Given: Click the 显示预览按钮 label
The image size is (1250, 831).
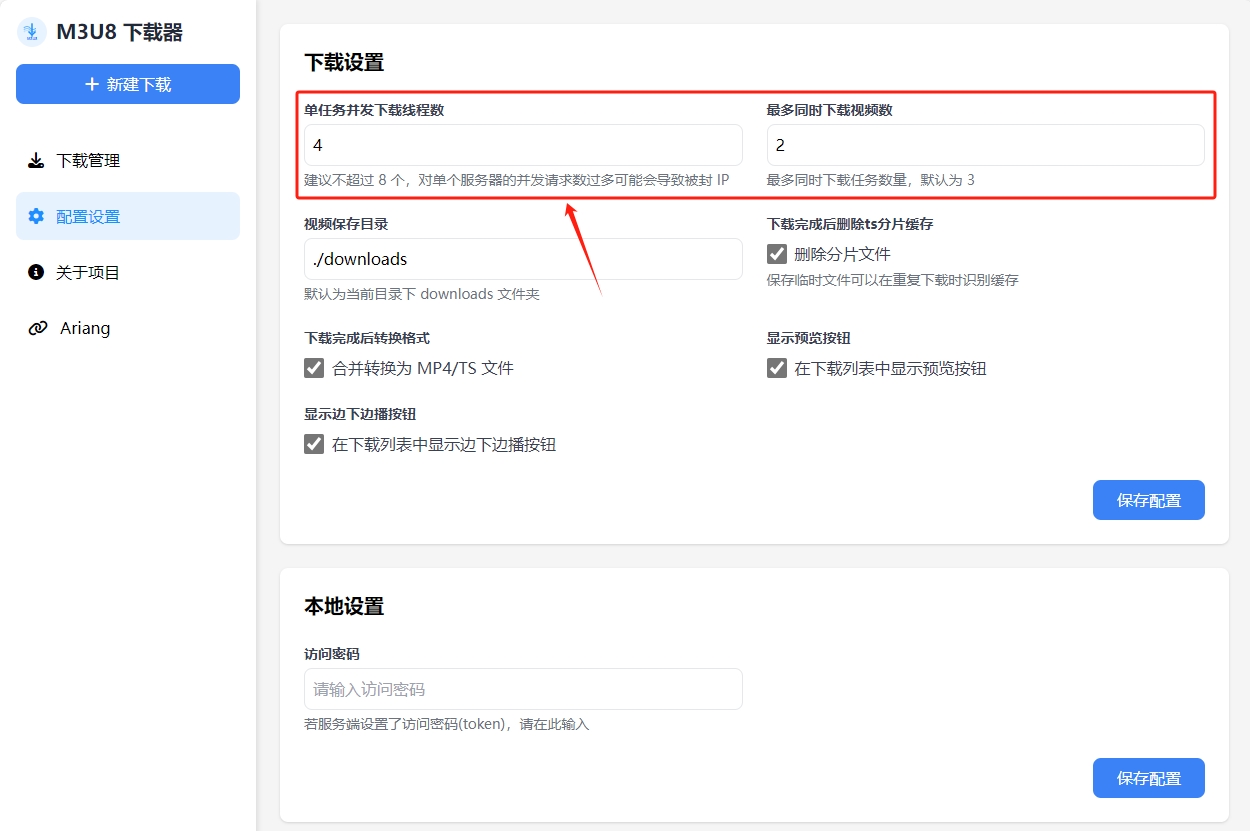Looking at the screenshot, I should click(809, 338).
